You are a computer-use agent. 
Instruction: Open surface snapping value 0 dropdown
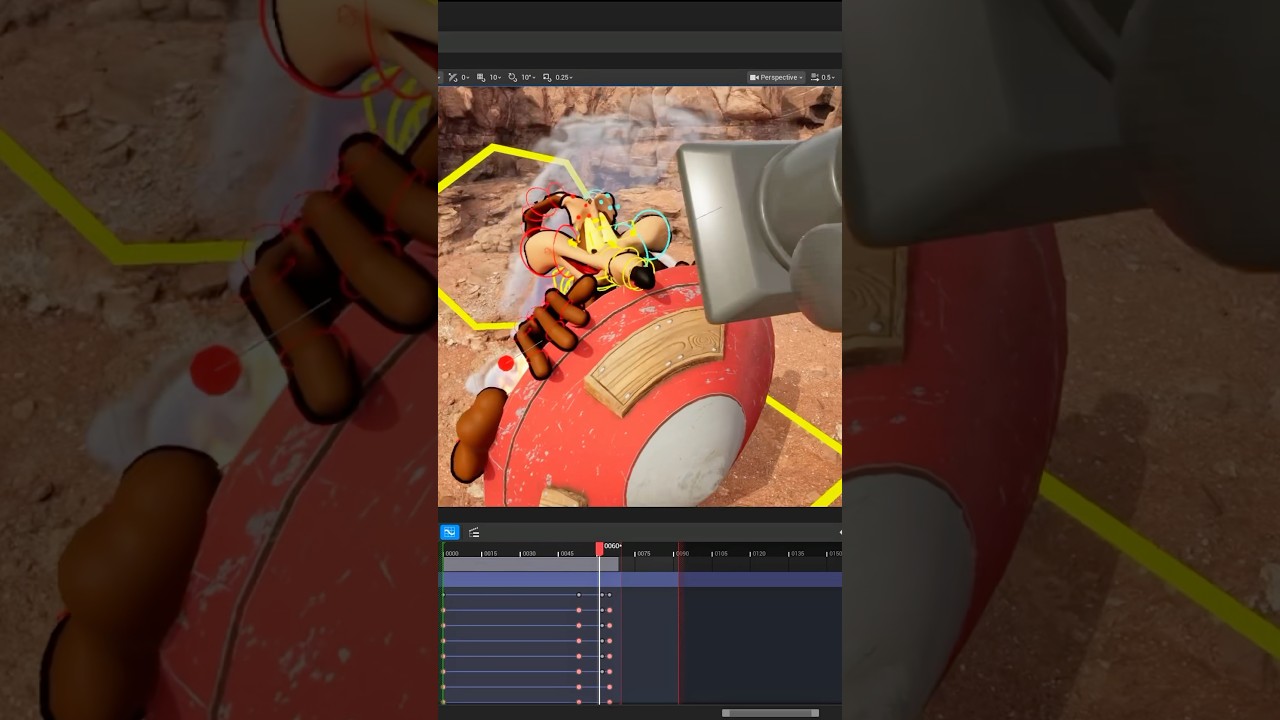(x=465, y=77)
